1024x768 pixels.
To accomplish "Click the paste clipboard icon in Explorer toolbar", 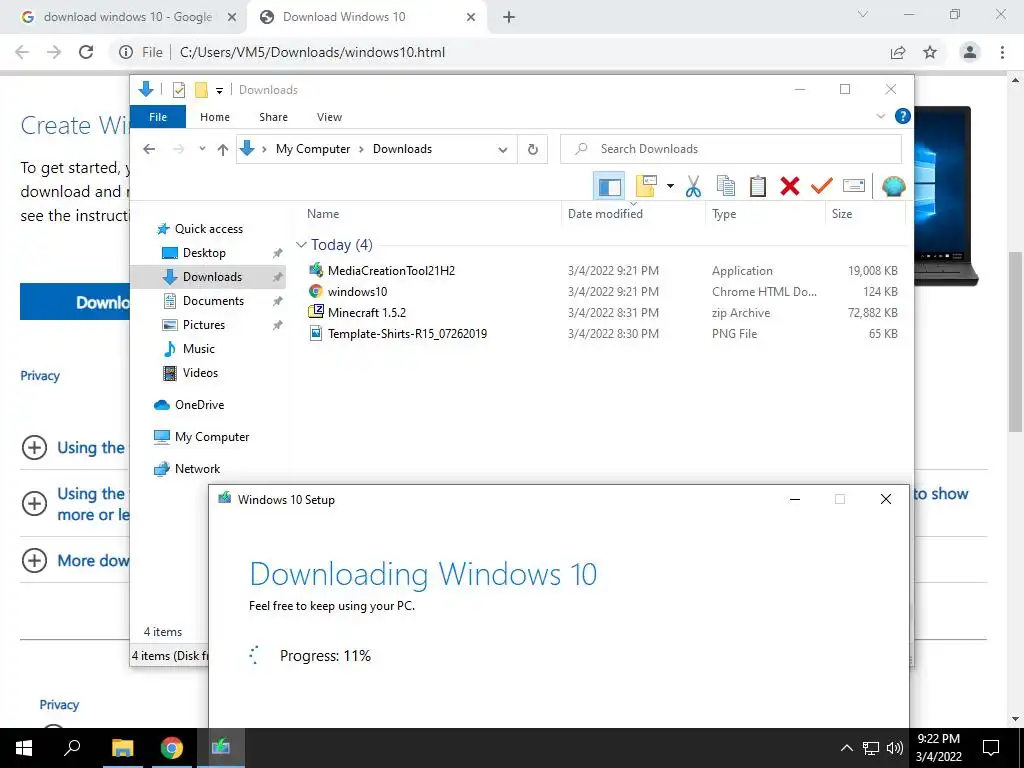I will [x=758, y=186].
